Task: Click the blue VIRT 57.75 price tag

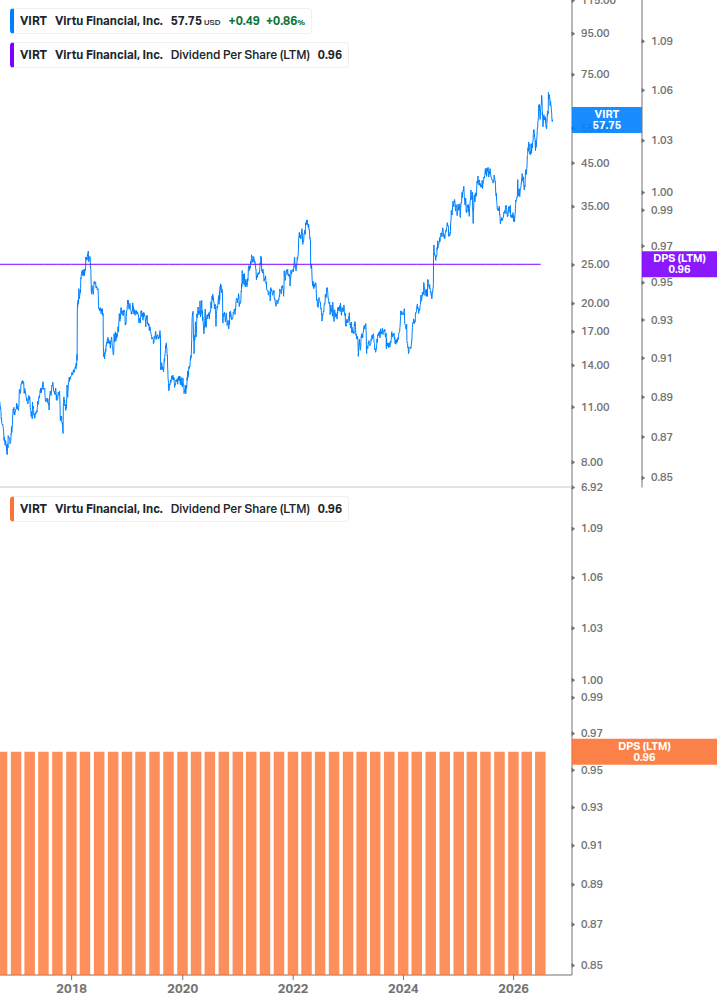Action: (606, 120)
